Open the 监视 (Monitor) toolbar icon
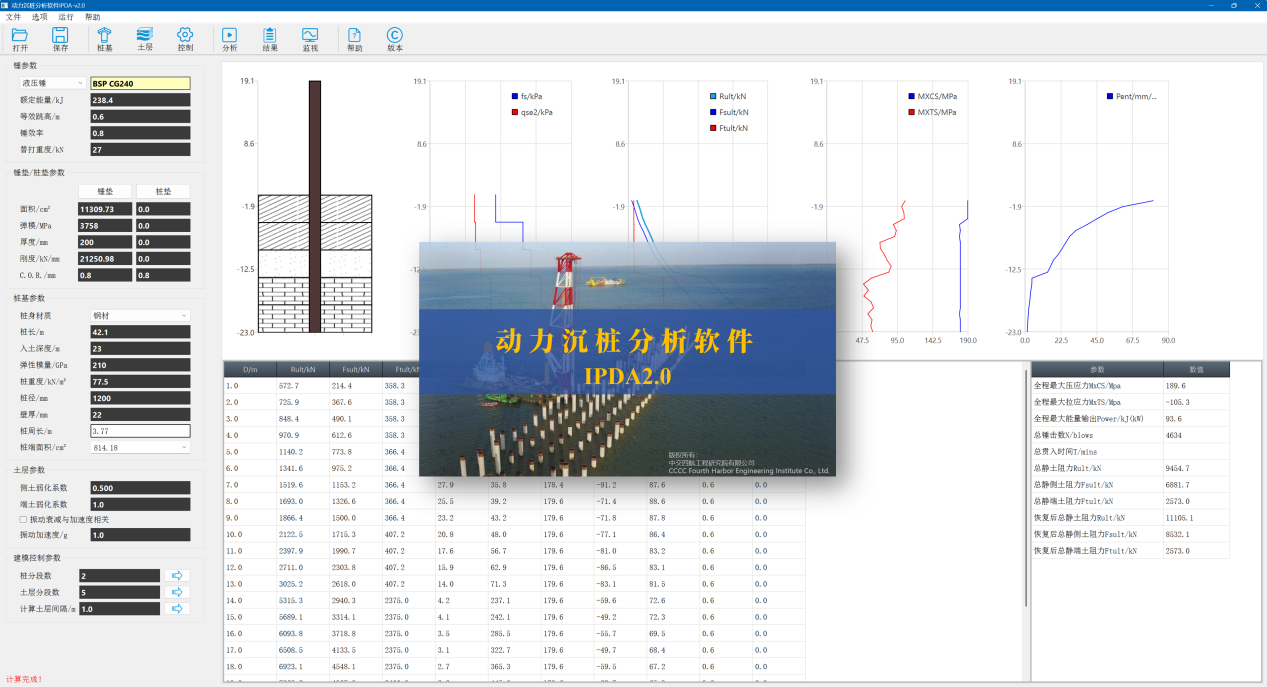The height and width of the screenshot is (687, 1267). pos(310,35)
